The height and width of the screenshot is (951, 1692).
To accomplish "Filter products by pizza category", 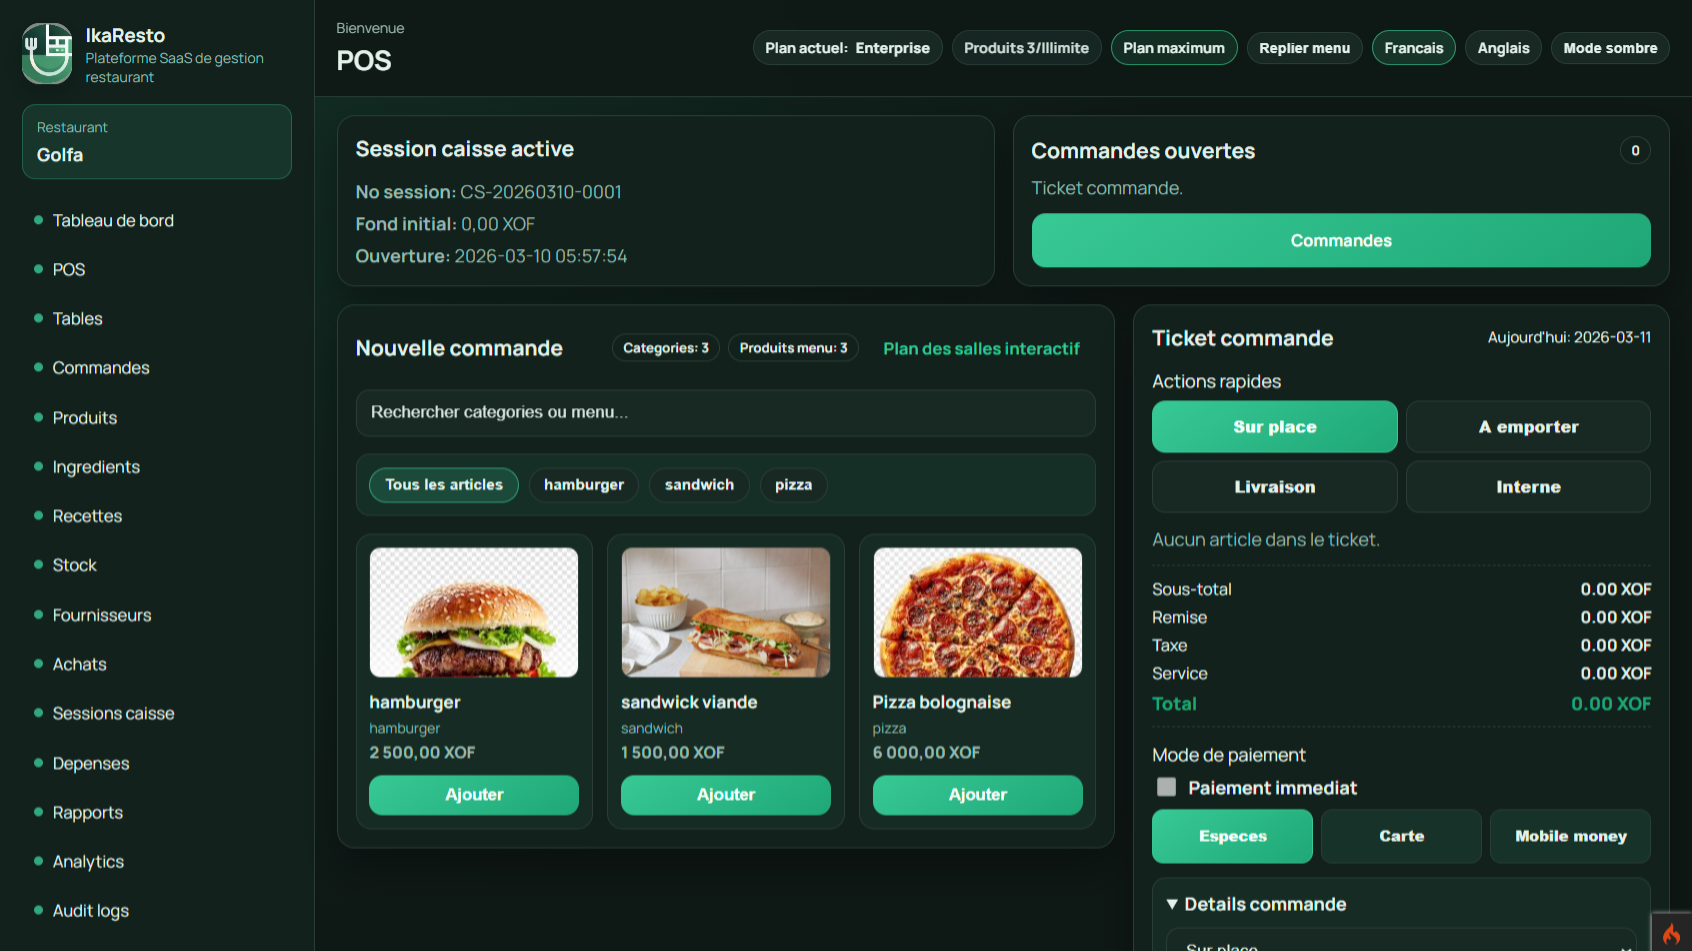I will pos(793,485).
